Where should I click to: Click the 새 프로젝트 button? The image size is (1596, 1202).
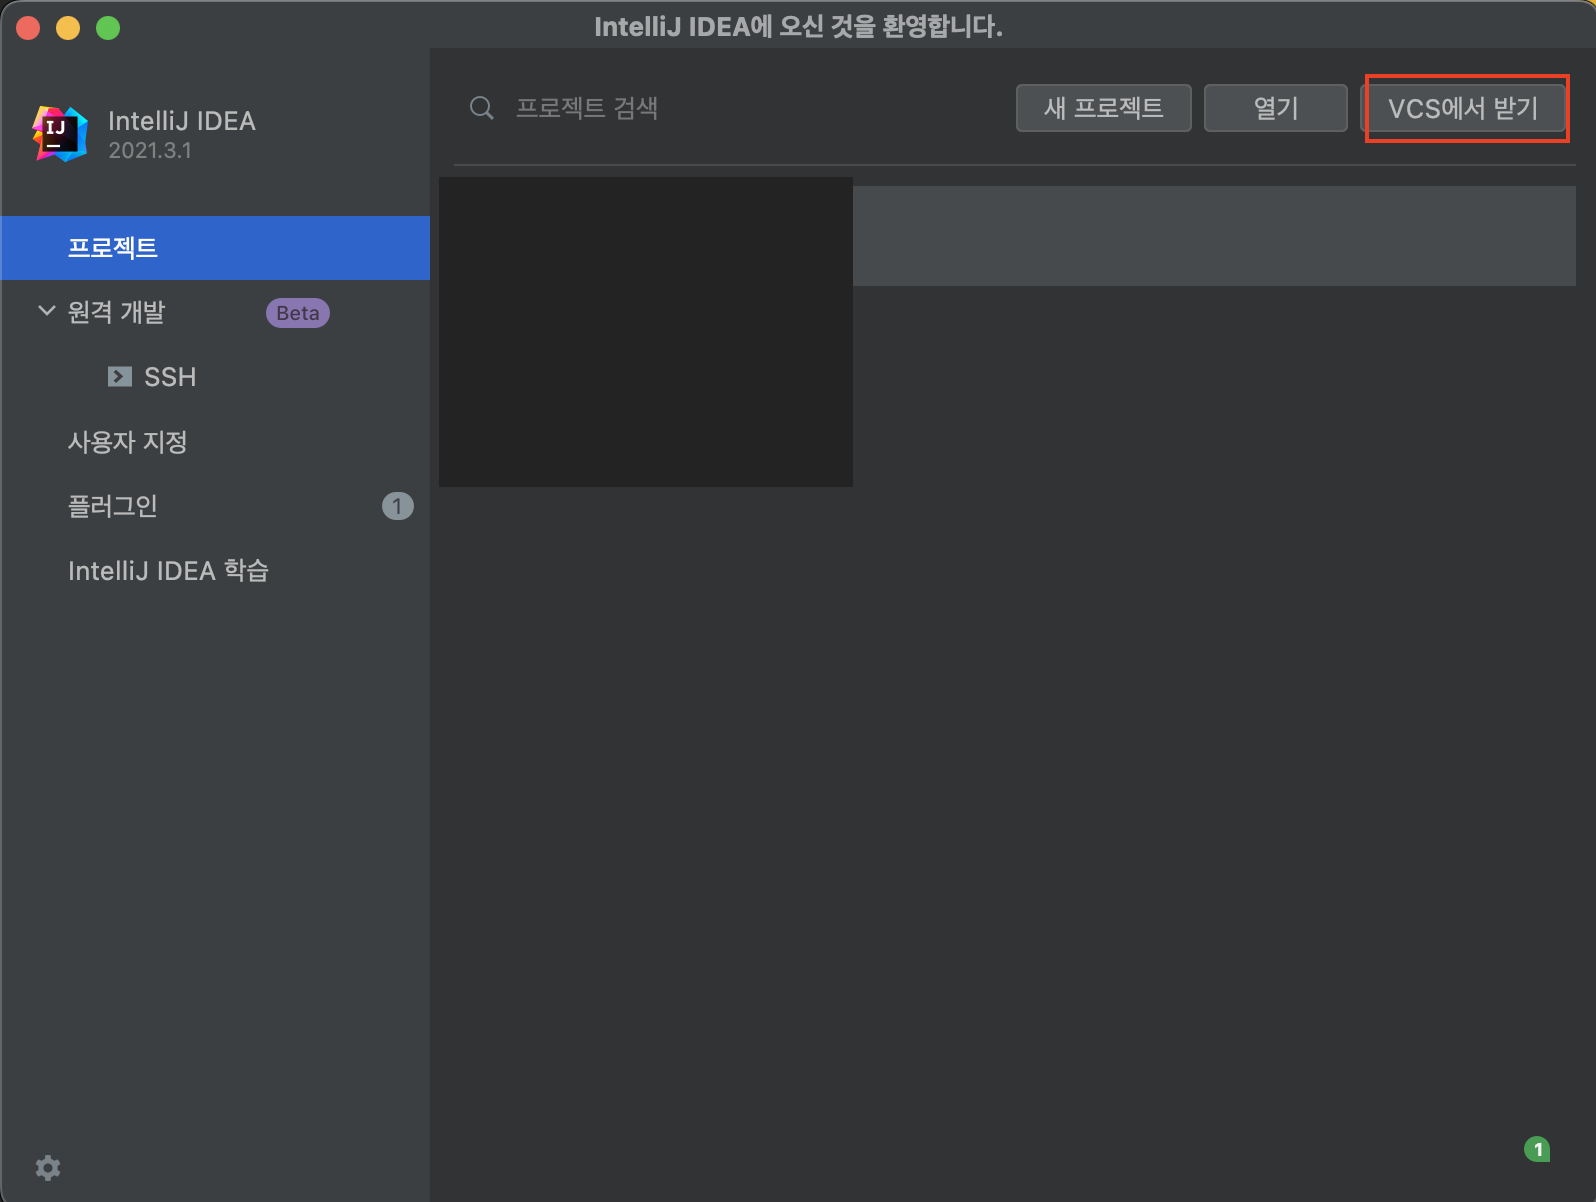click(x=1104, y=108)
